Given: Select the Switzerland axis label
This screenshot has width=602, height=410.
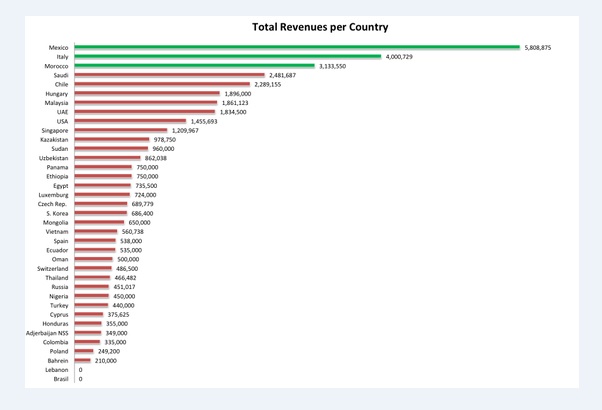Looking at the screenshot, I should pos(53,269).
